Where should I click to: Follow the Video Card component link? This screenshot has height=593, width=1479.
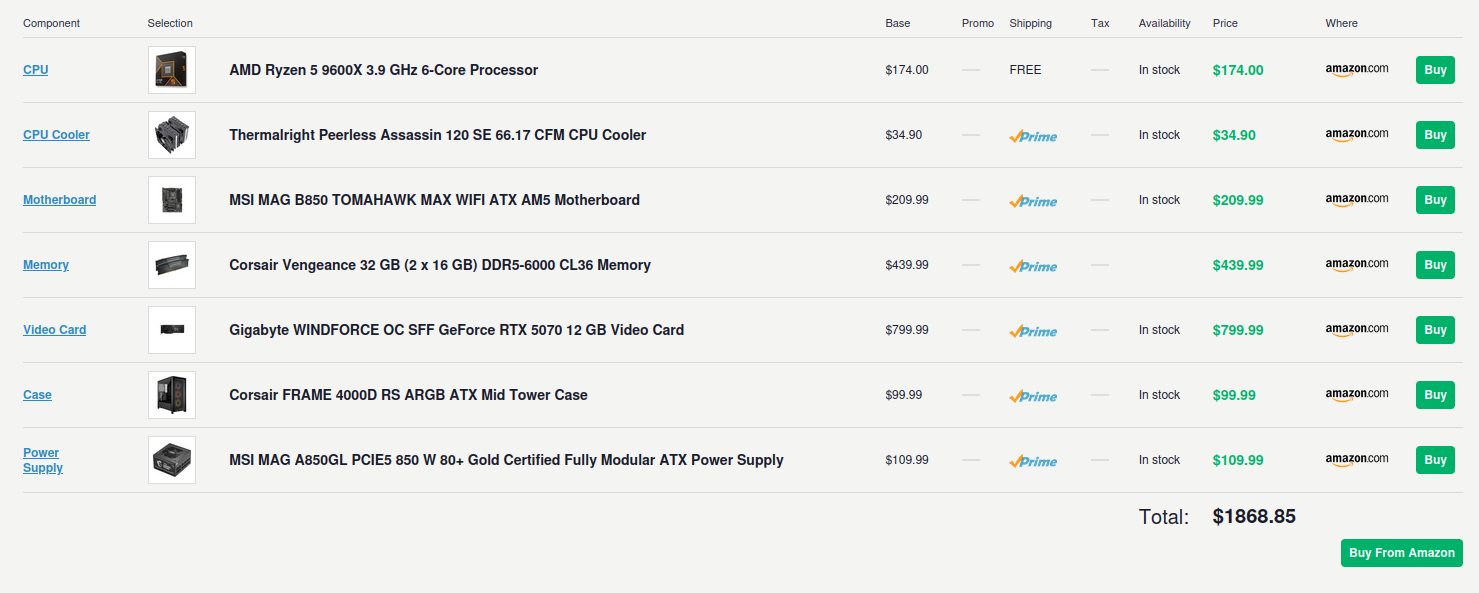click(x=55, y=330)
